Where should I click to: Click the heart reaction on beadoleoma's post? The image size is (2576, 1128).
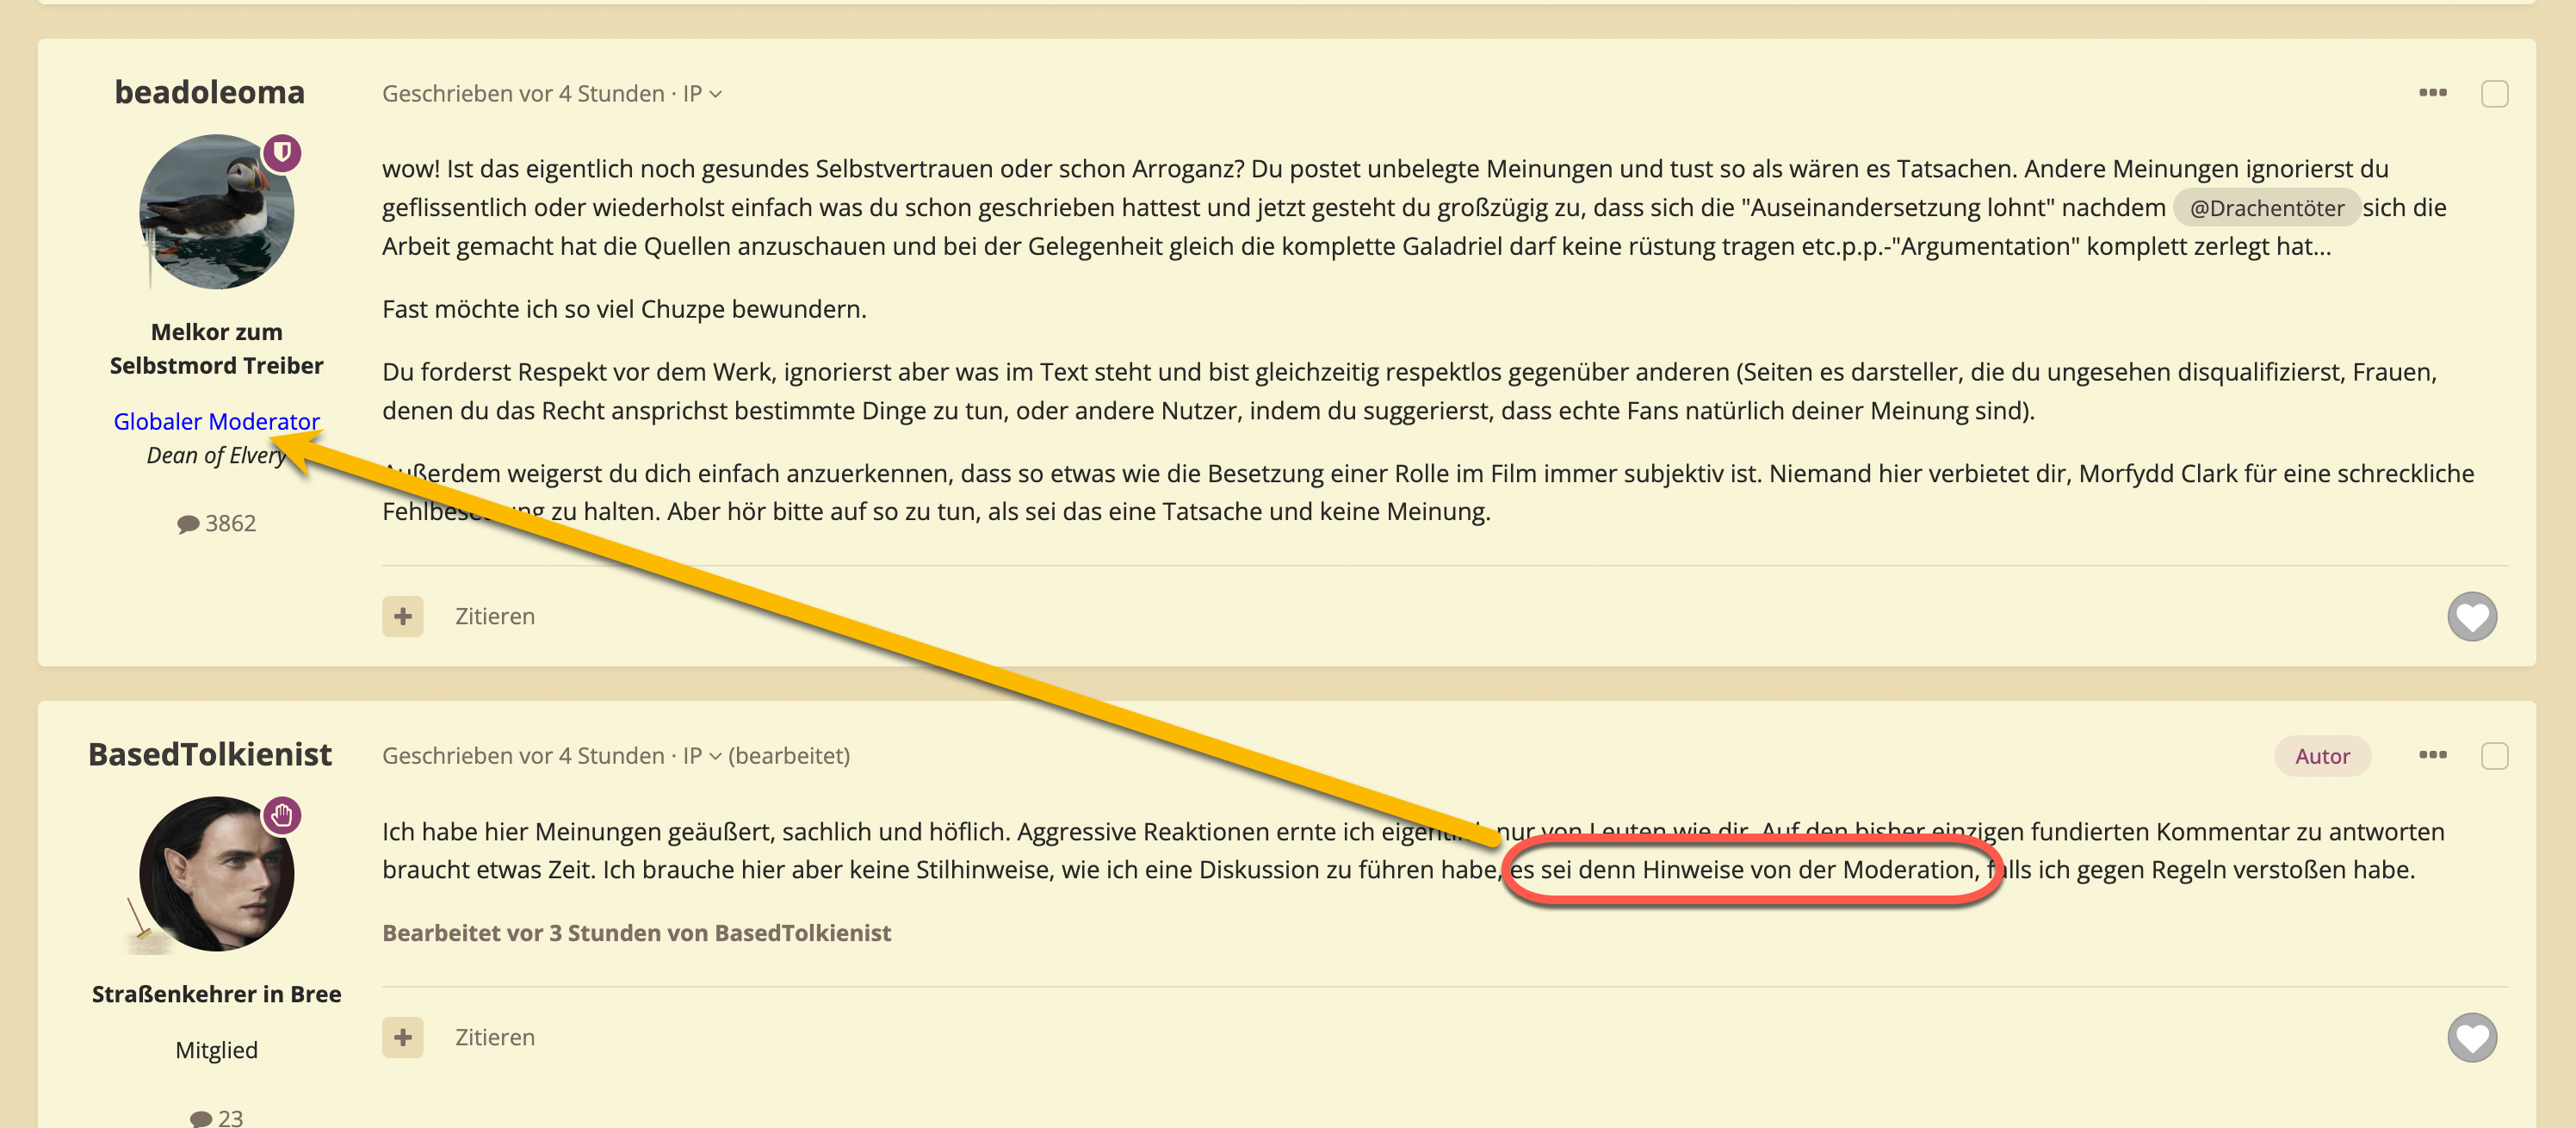pos(2471,616)
